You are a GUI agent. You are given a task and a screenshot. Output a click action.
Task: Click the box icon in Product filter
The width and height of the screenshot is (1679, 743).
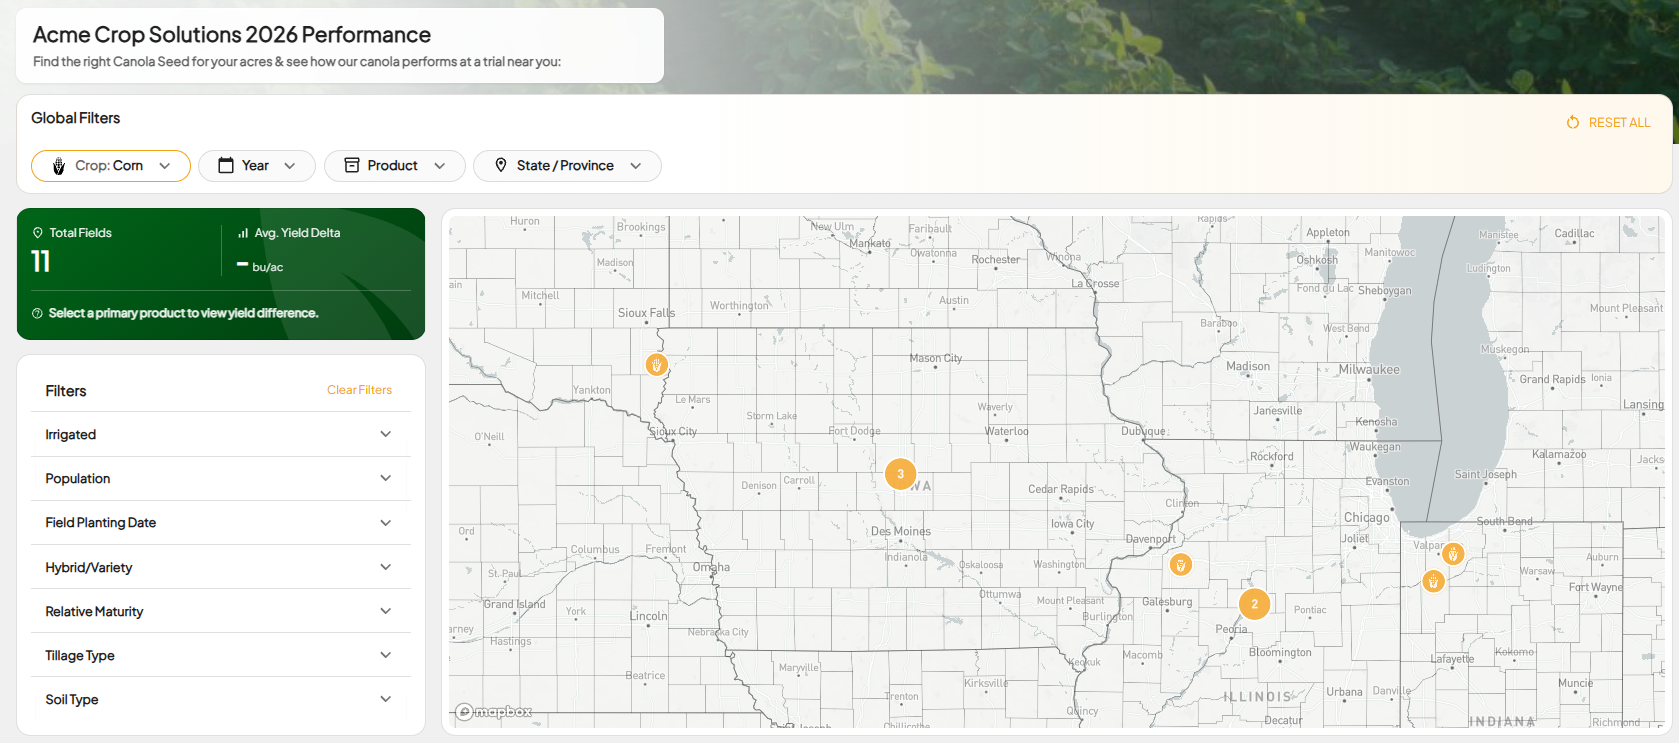(352, 166)
